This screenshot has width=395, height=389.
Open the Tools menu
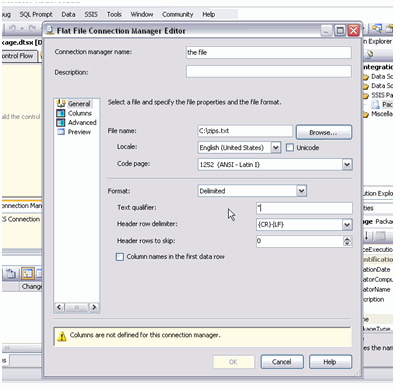(x=114, y=14)
